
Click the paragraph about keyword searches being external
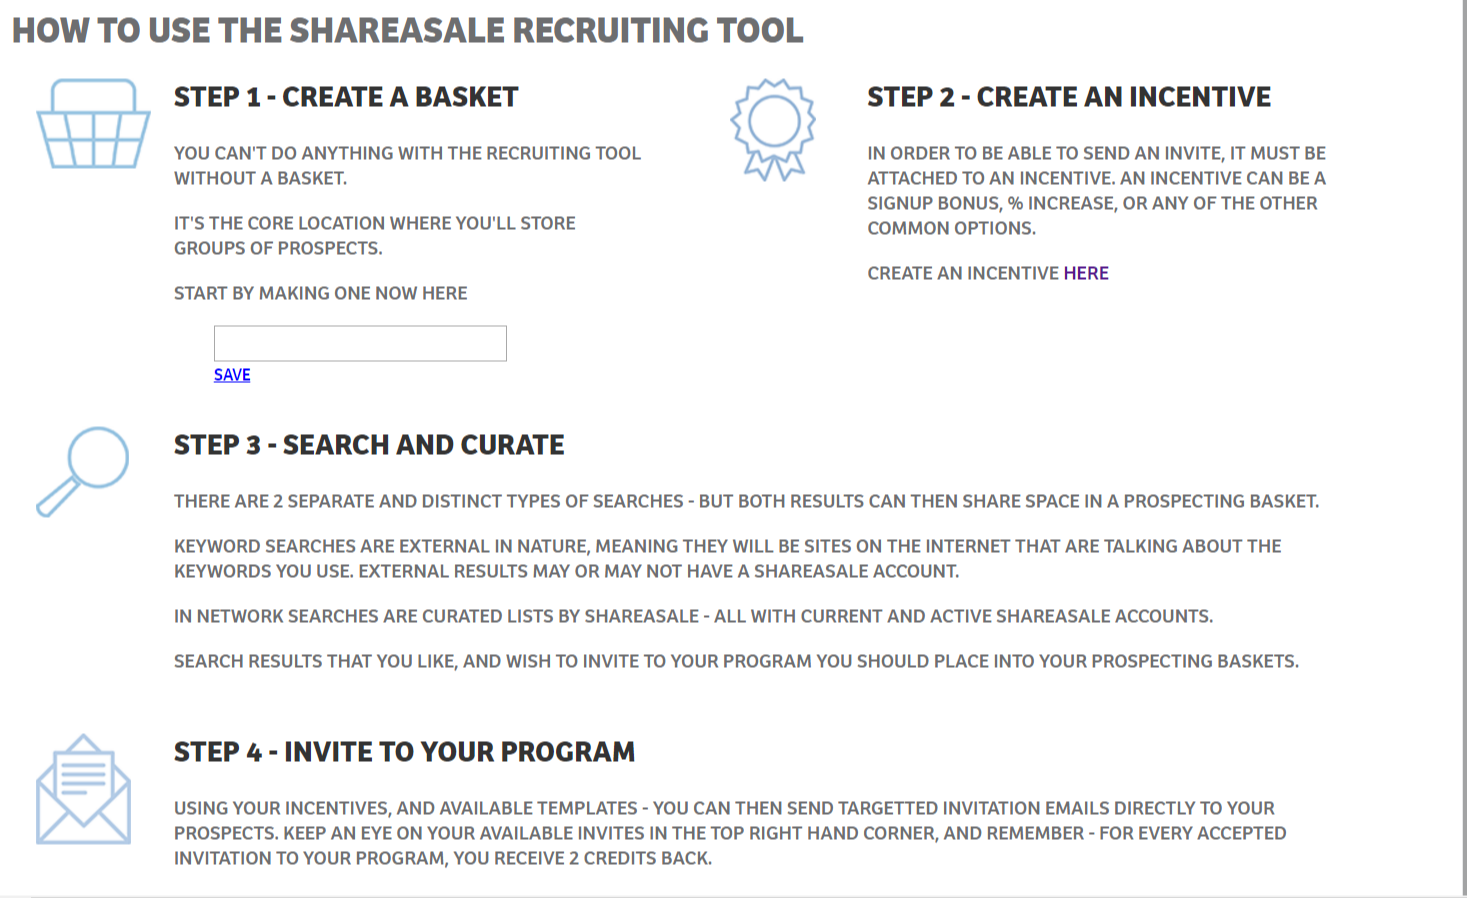tap(728, 558)
